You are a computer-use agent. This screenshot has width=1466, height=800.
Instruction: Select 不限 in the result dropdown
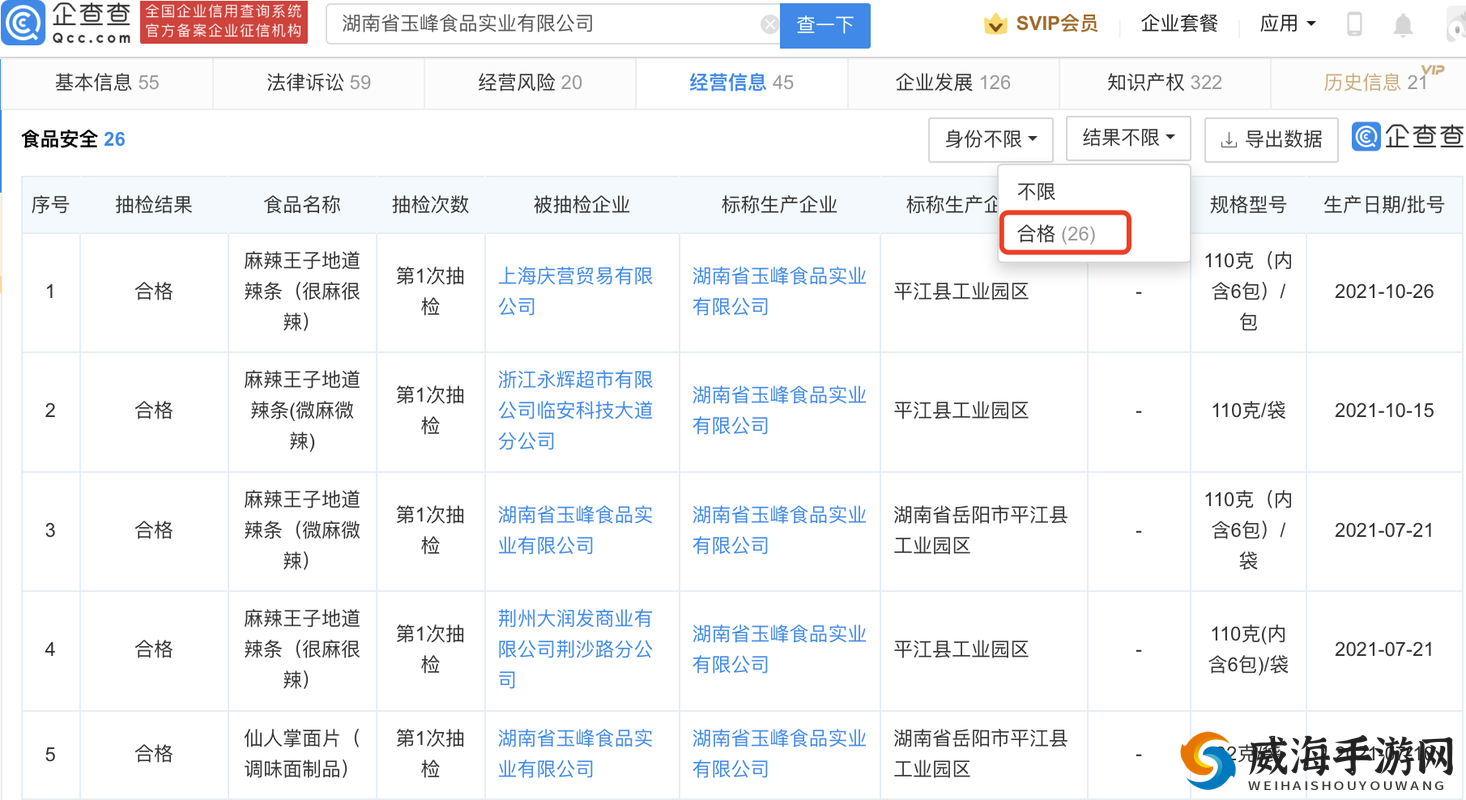(x=1036, y=191)
